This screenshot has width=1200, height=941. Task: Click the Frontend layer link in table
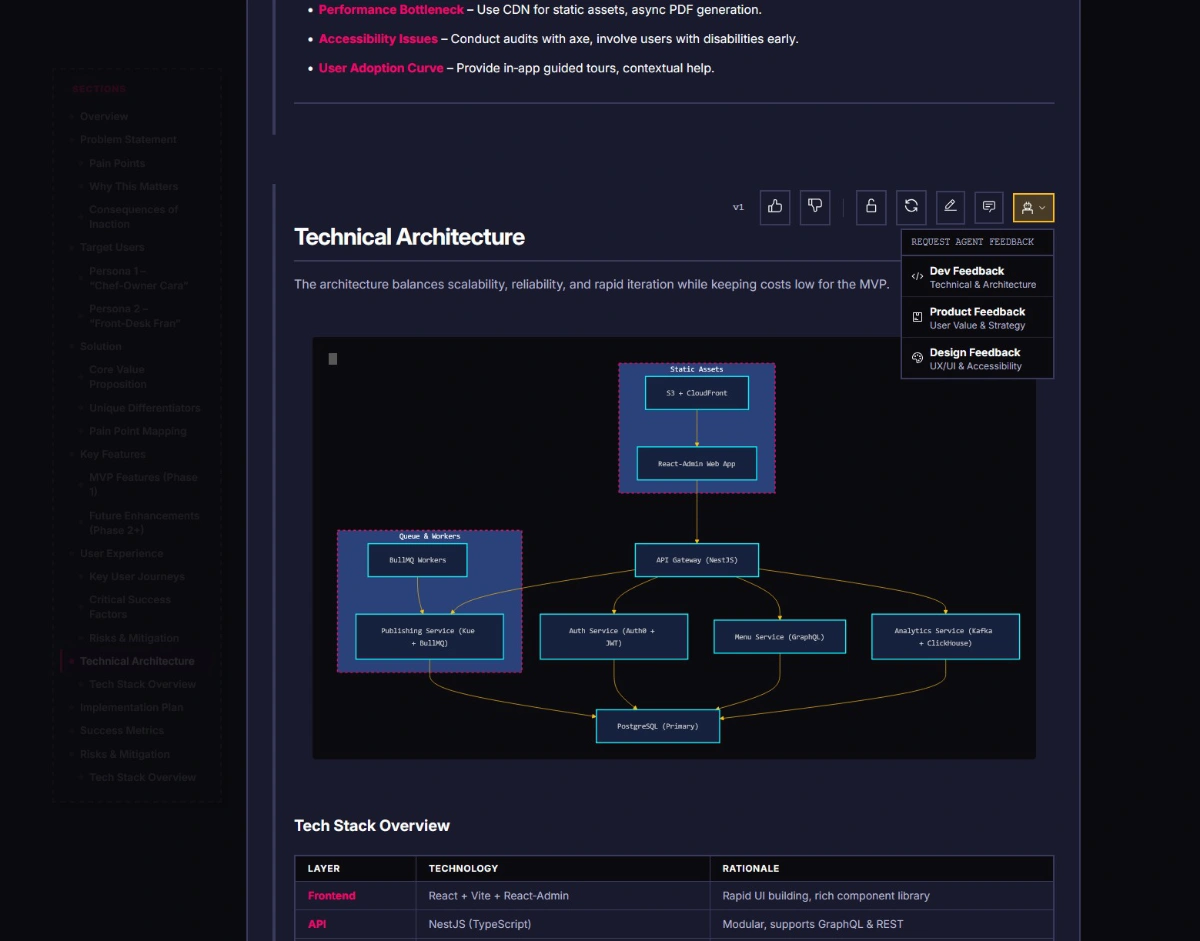[331, 896]
